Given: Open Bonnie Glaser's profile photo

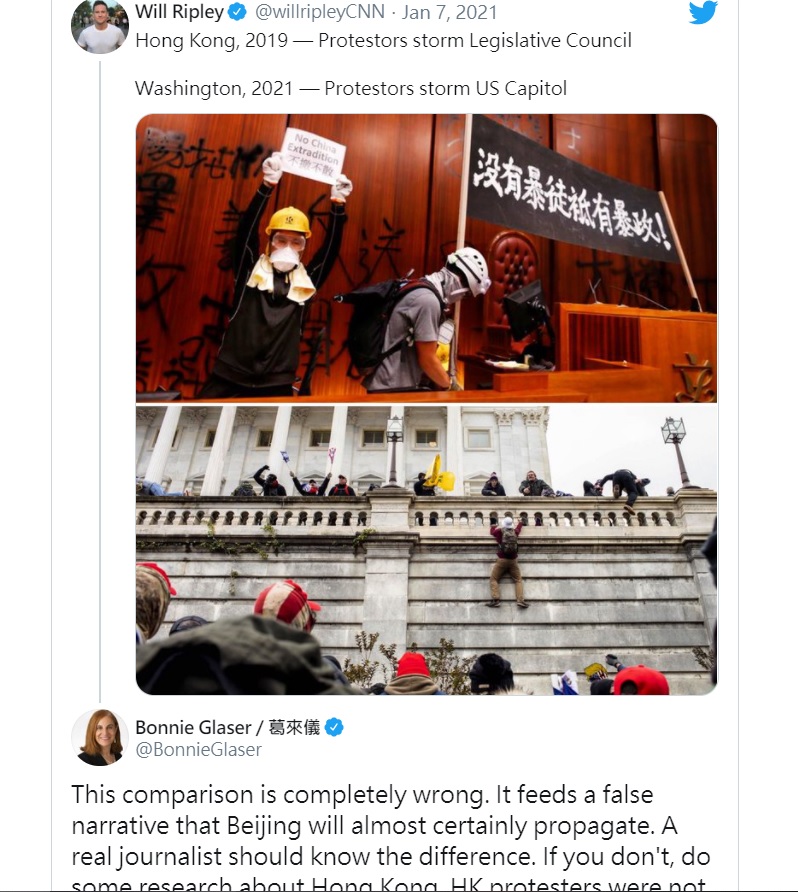Looking at the screenshot, I should point(100,737).
